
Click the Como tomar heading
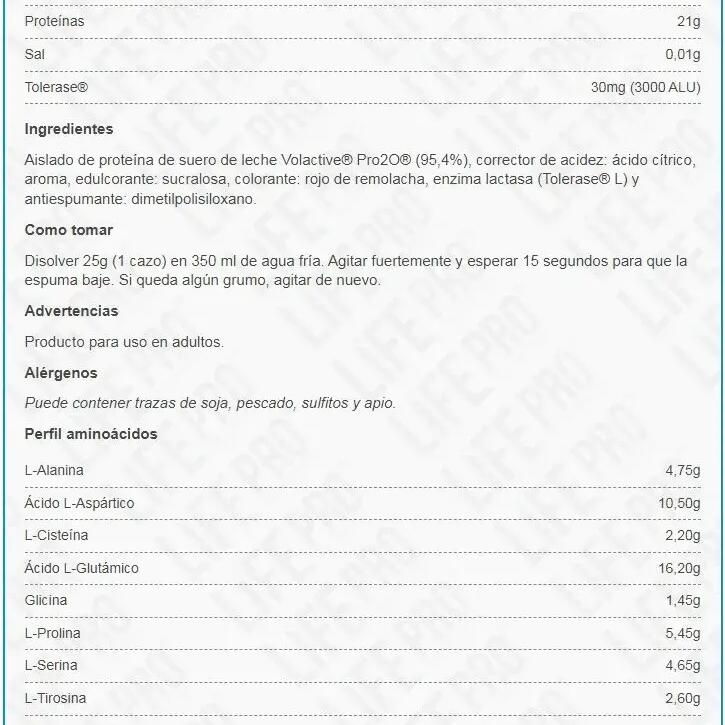[68, 230]
